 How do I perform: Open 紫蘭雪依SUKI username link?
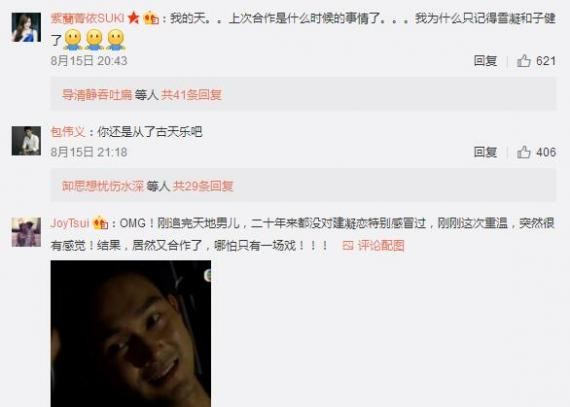(88, 18)
